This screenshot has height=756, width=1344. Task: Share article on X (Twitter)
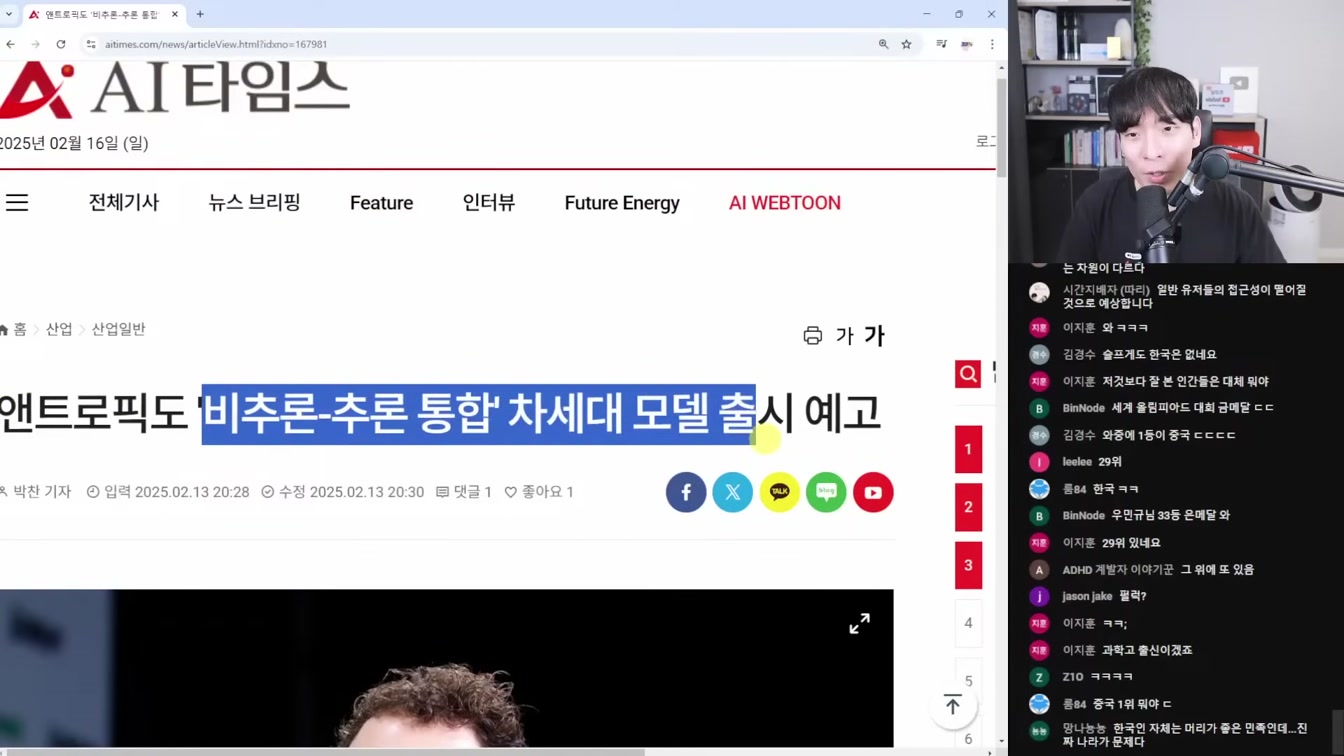733,492
